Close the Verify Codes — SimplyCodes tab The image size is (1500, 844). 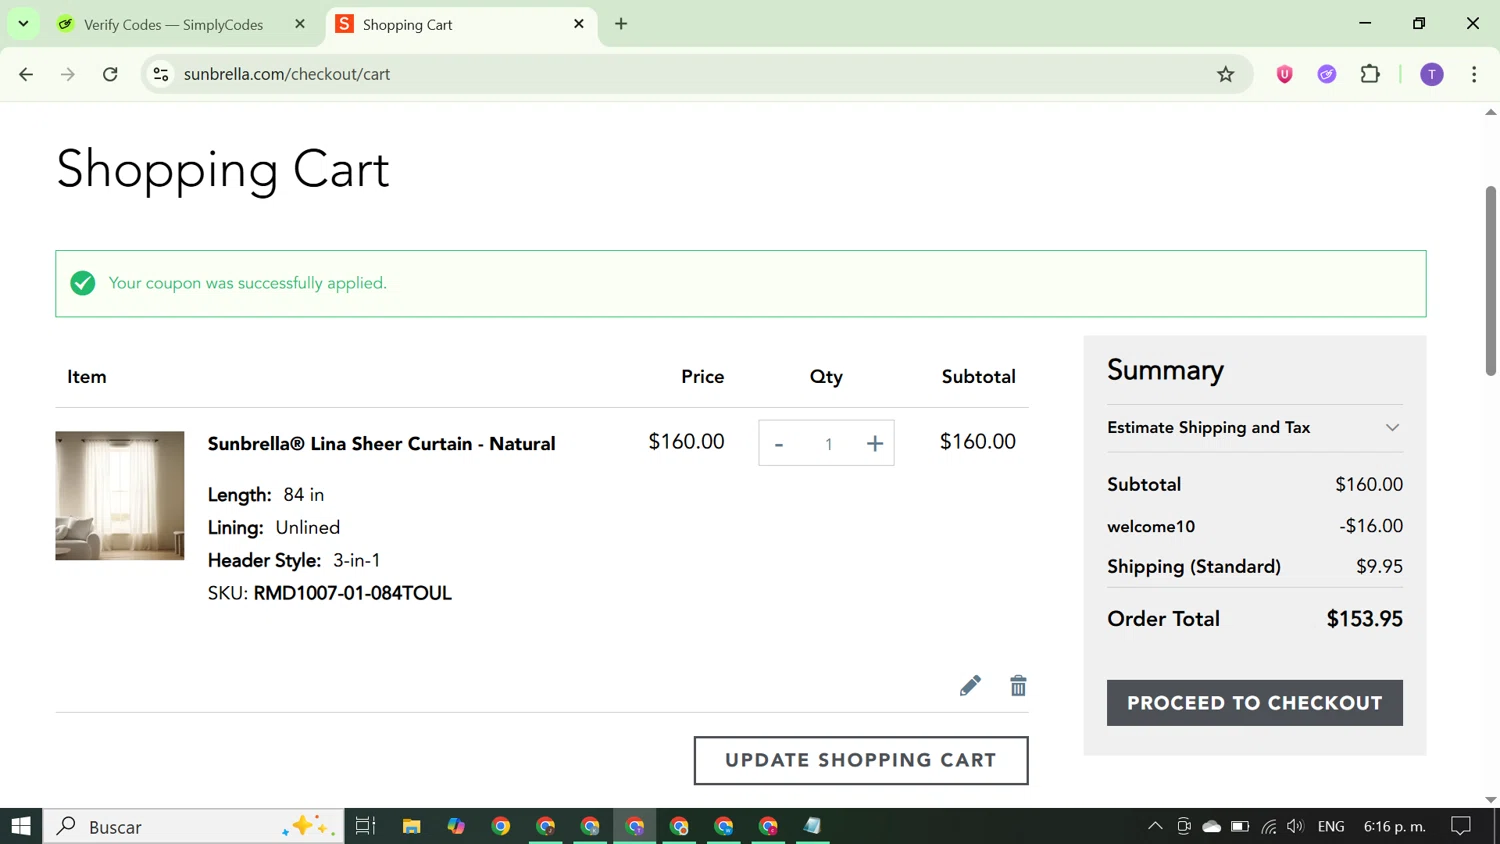click(300, 24)
